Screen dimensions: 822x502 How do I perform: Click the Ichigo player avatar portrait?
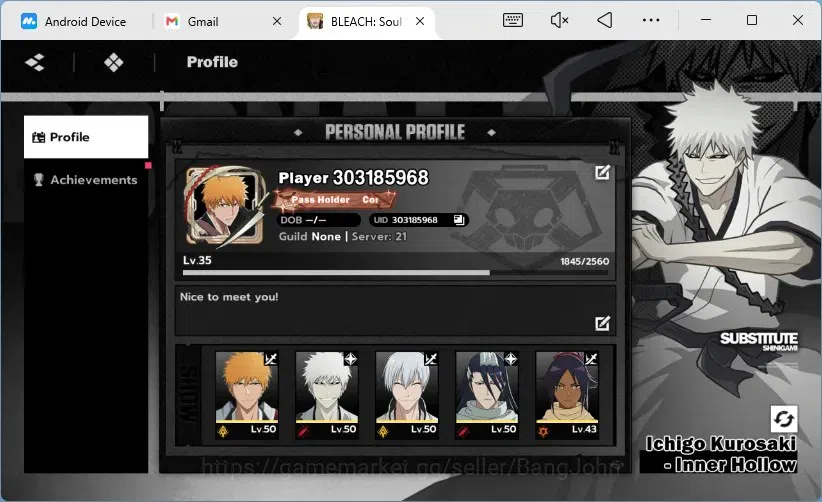[225, 206]
